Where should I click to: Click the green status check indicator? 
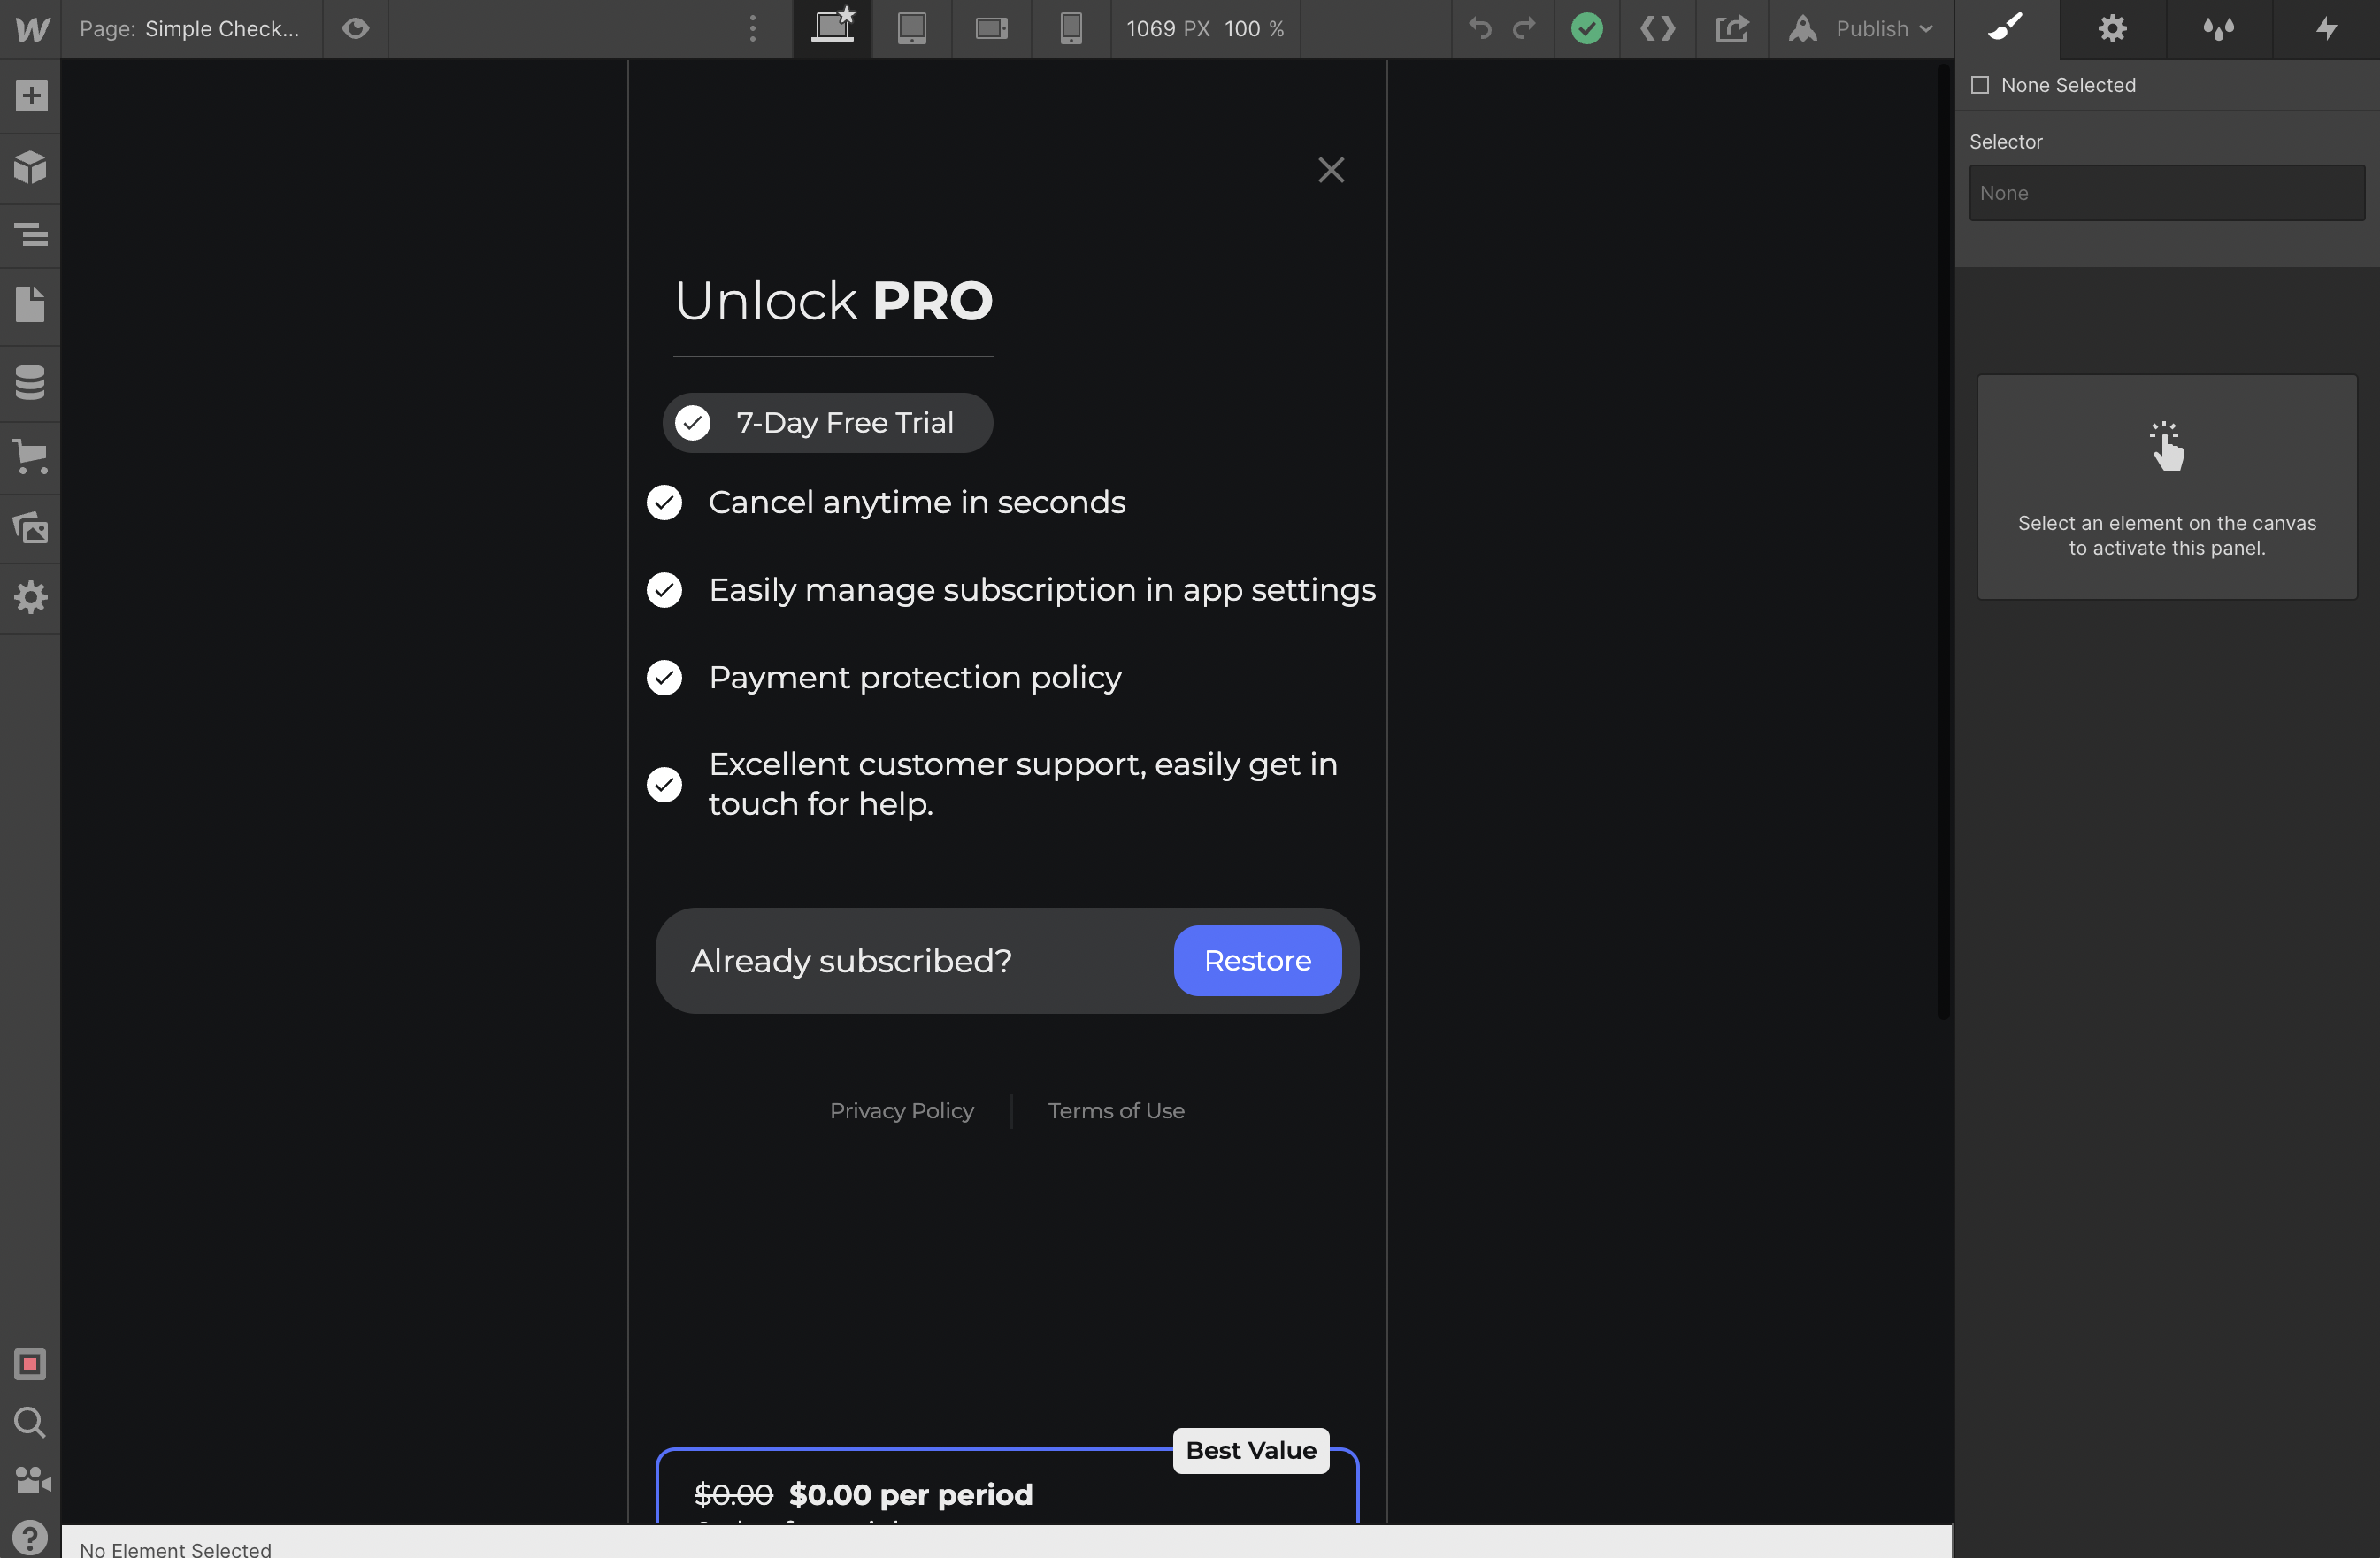click(1586, 29)
